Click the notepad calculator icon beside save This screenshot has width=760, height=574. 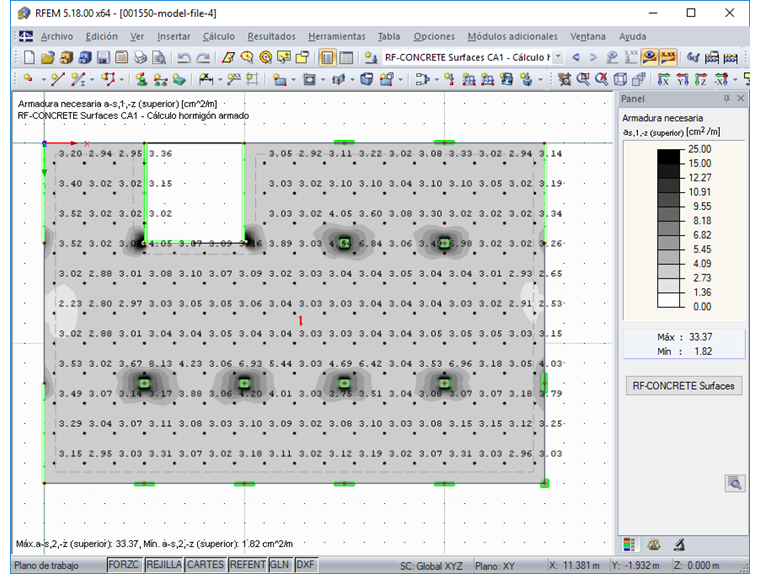(x=122, y=58)
